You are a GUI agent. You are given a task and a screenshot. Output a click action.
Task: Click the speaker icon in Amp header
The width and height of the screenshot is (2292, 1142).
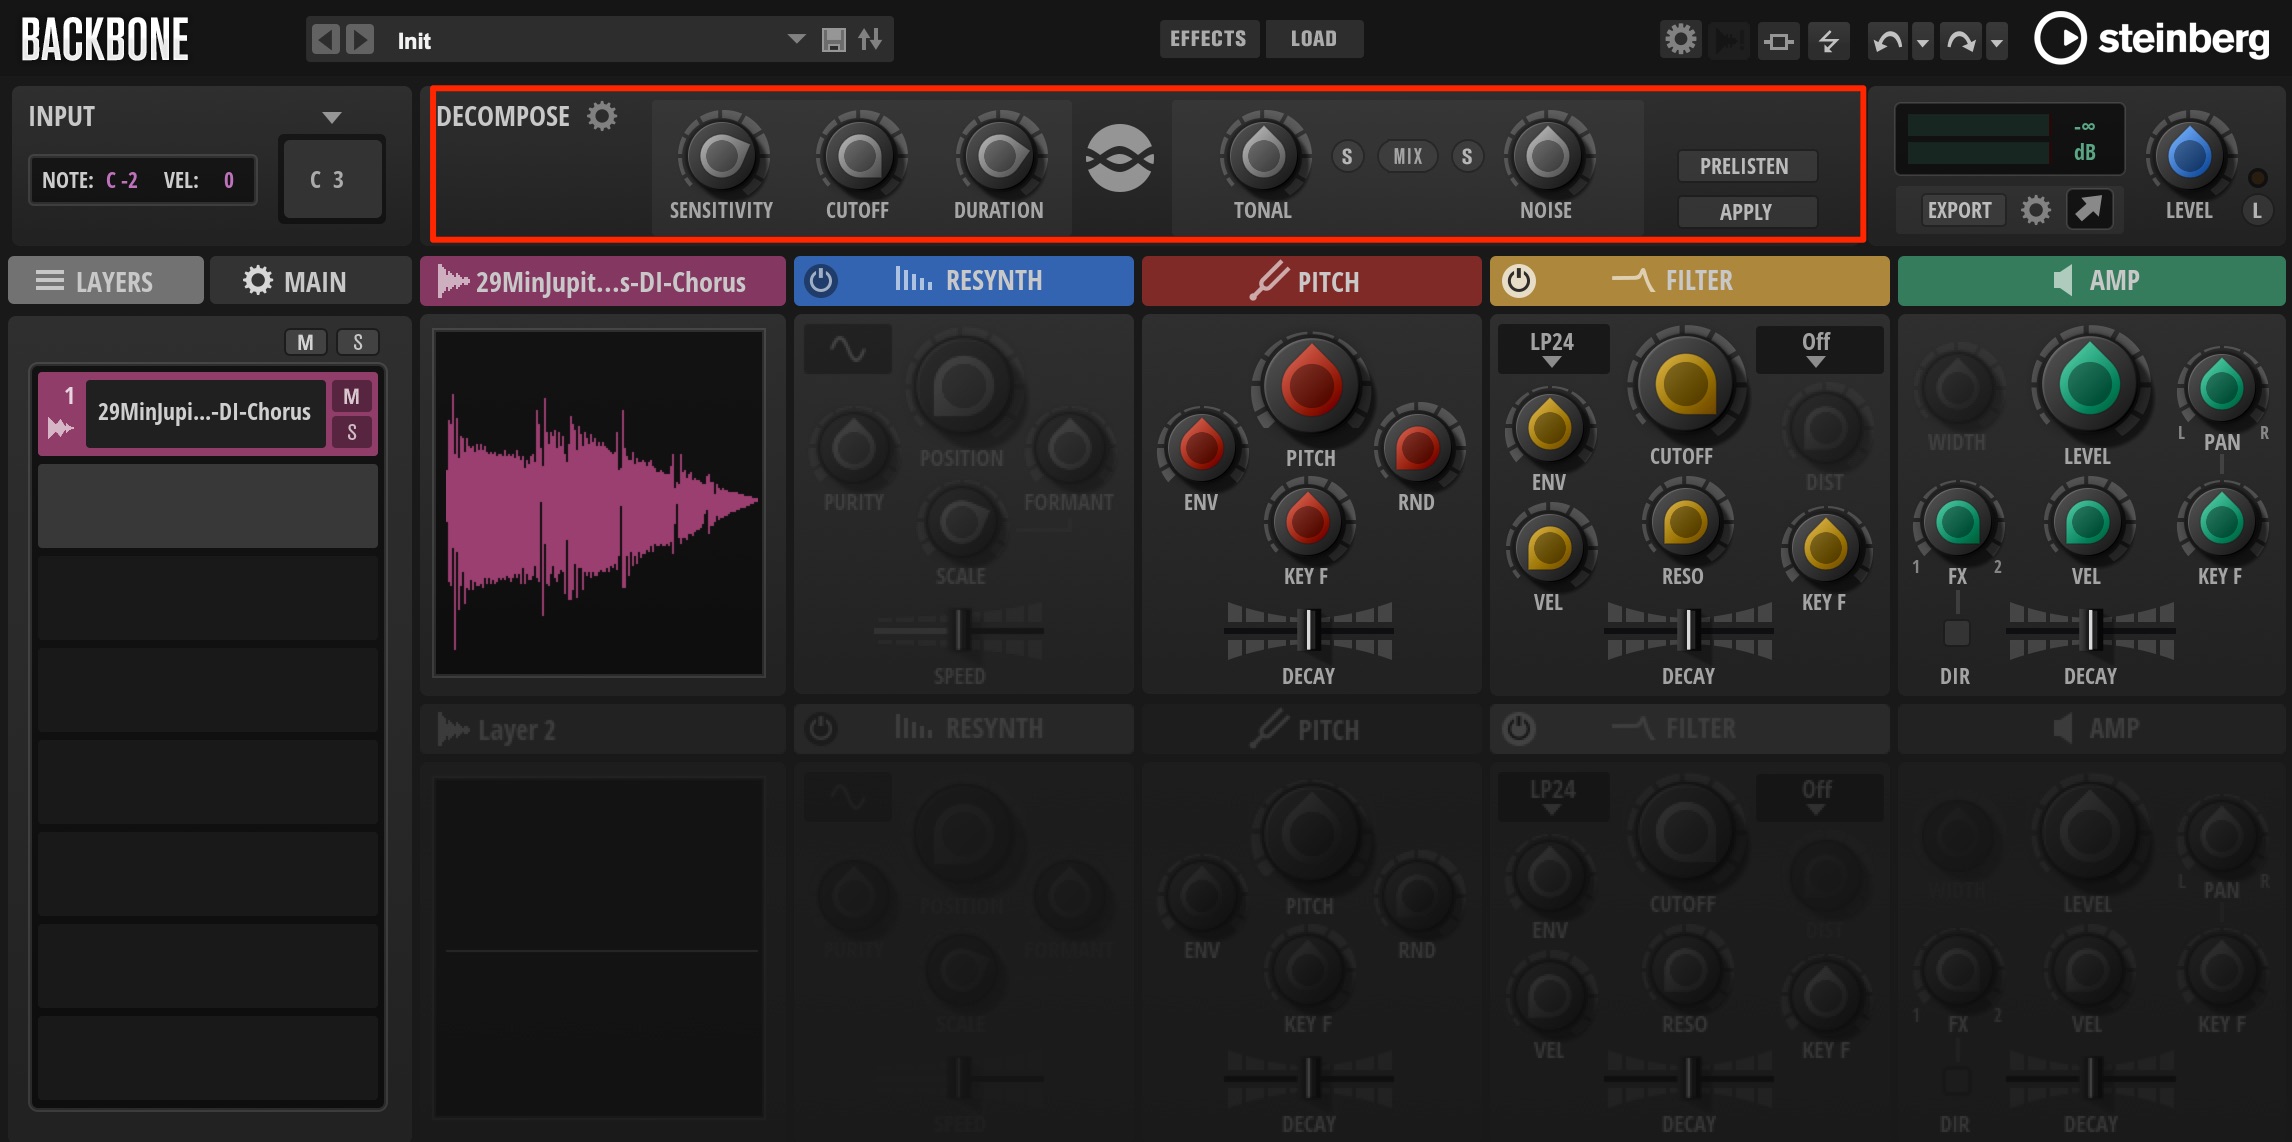2063,280
